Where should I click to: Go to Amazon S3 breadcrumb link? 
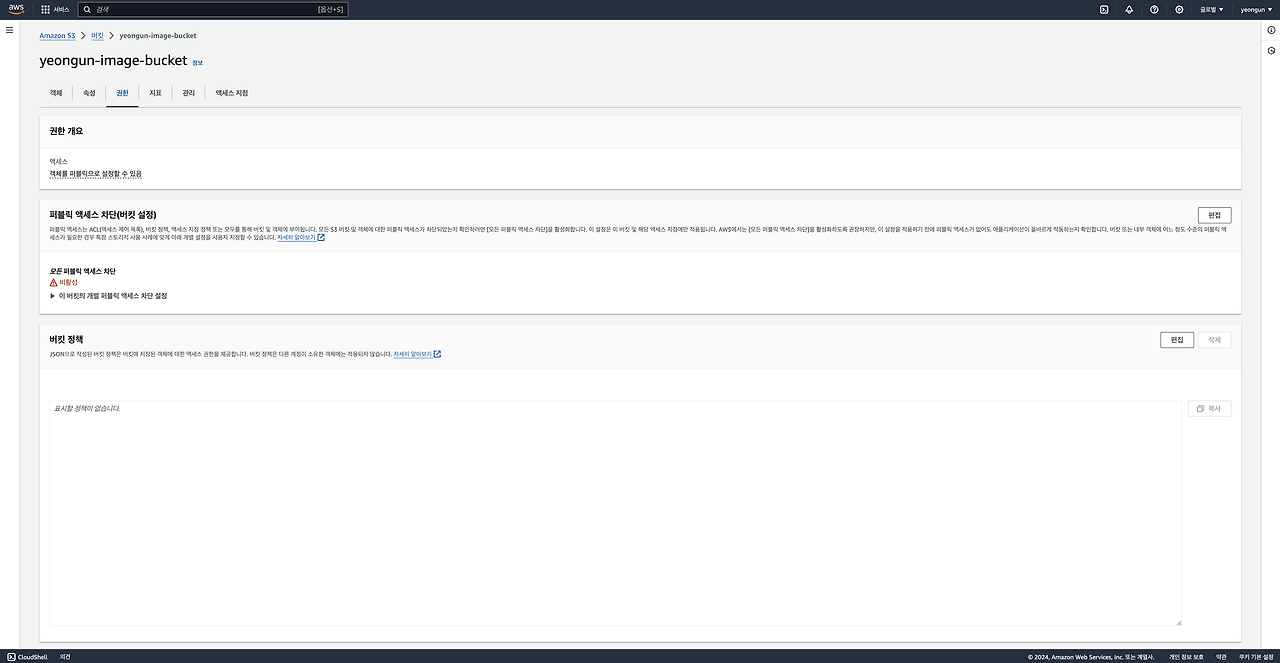[x=57, y=35]
